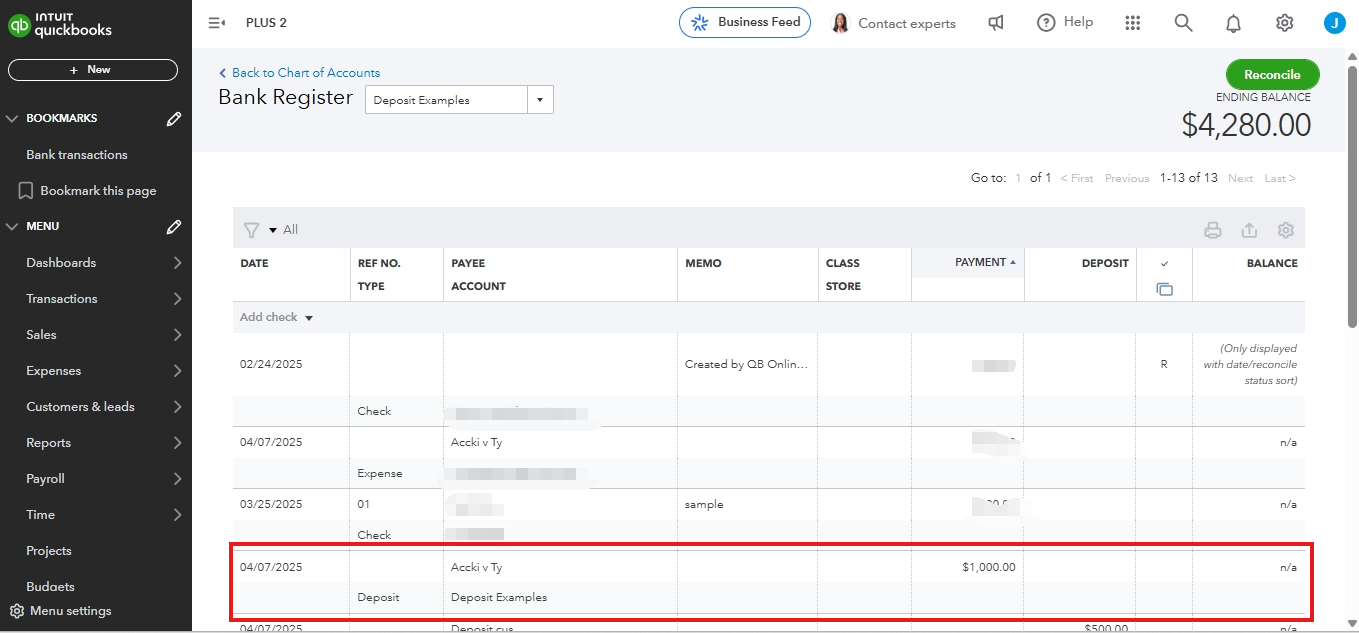Expand the Expenses submenu arrow
The image size is (1359, 633).
pos(177,371)
